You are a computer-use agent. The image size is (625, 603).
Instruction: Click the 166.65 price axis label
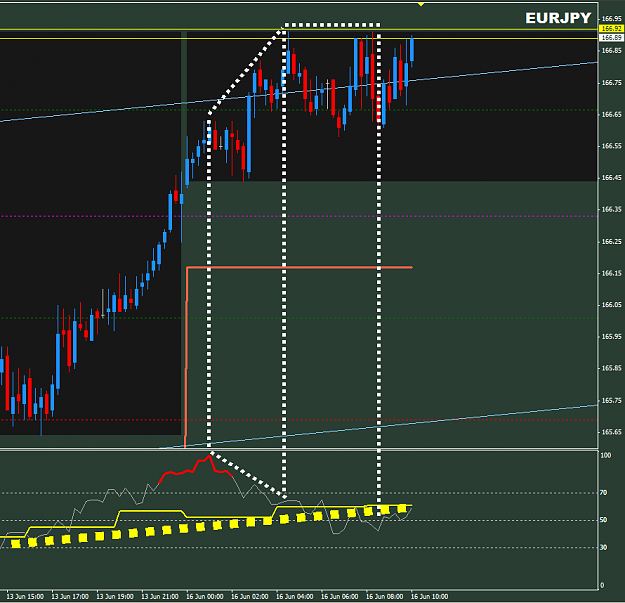611,114
